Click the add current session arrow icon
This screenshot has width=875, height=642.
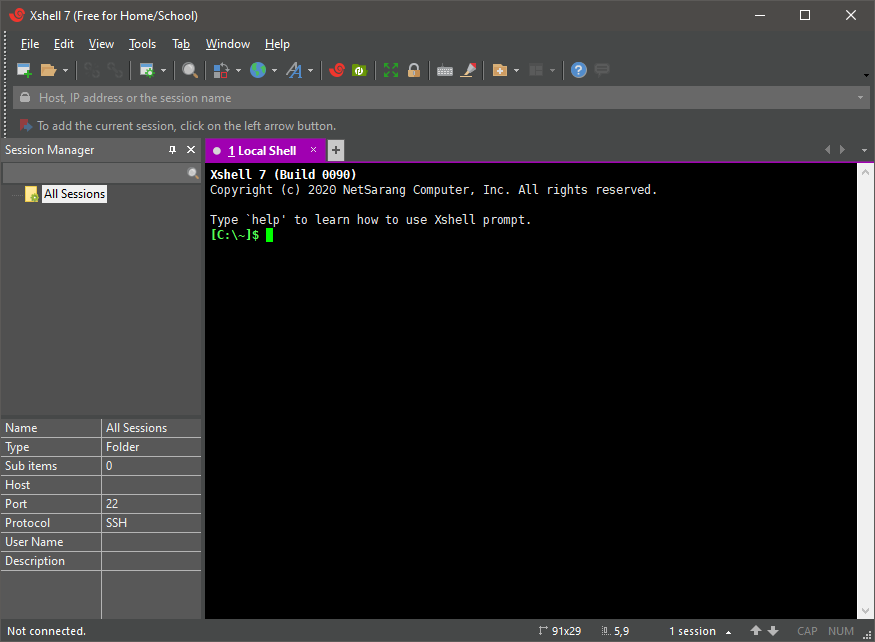26,126
